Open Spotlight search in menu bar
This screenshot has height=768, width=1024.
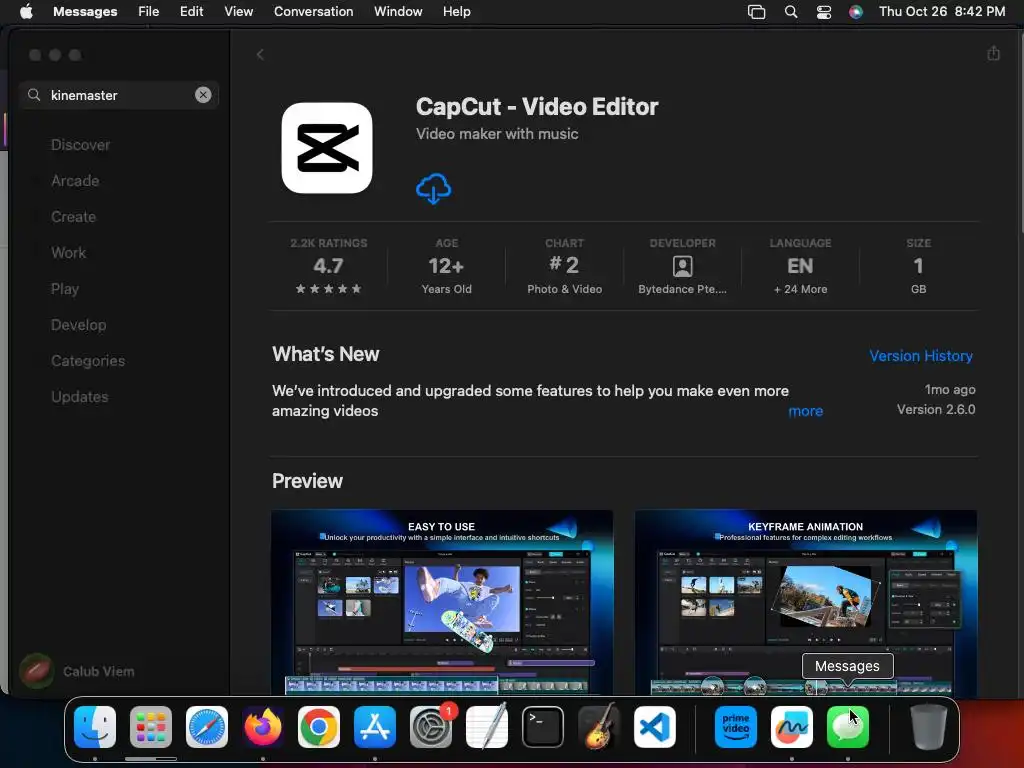[790, 12]
